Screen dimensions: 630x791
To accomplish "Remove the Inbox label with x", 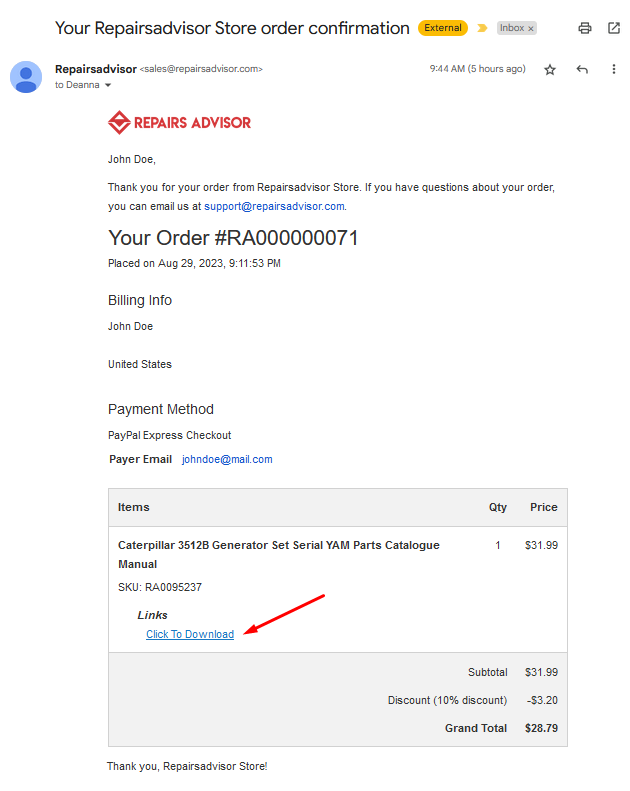I will point(531,29).
